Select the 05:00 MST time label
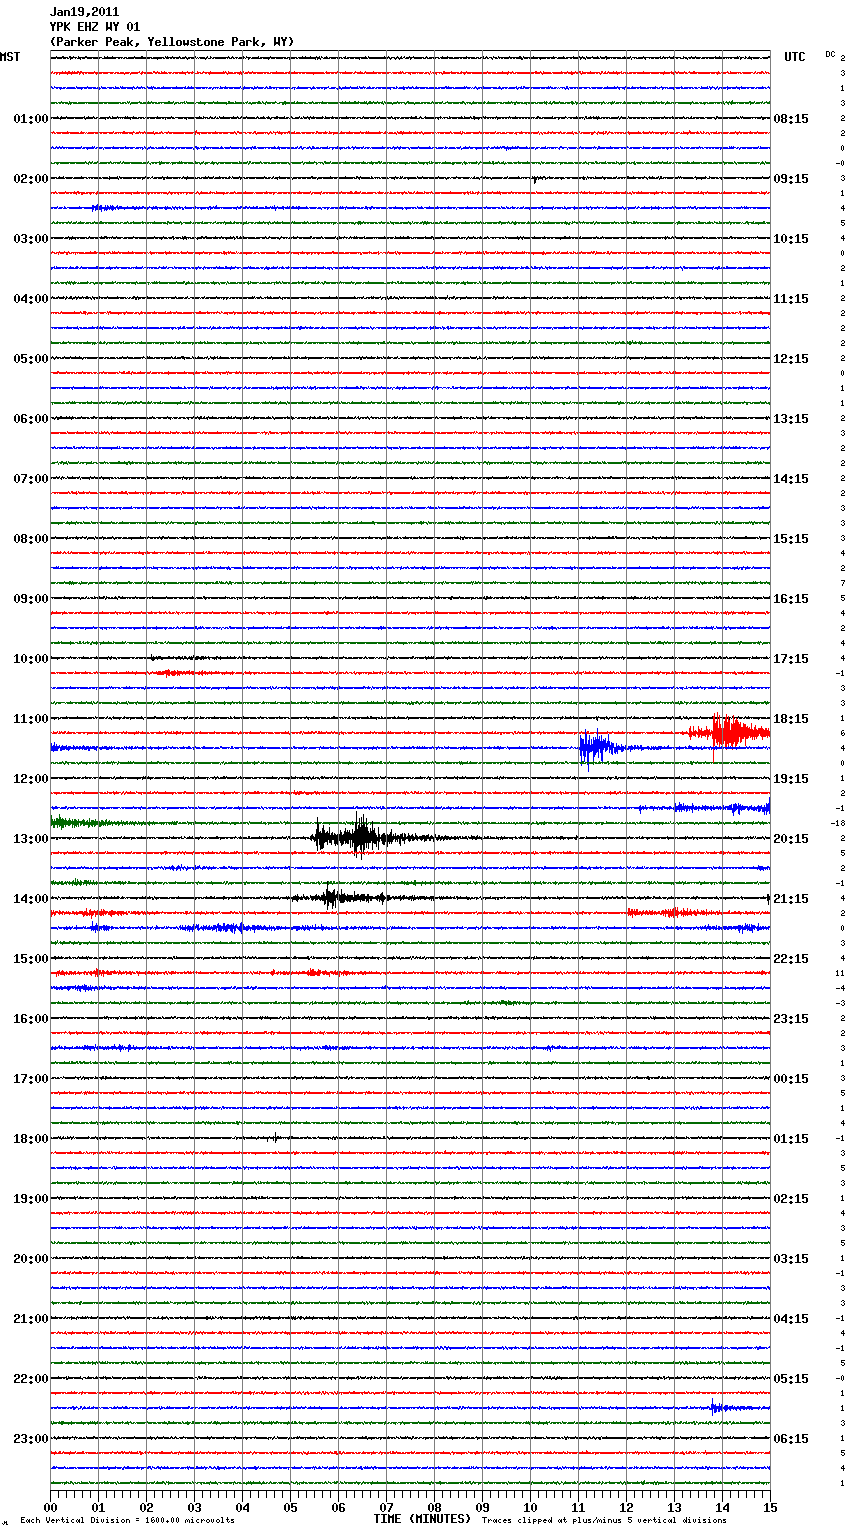 [x=30, y=359]
